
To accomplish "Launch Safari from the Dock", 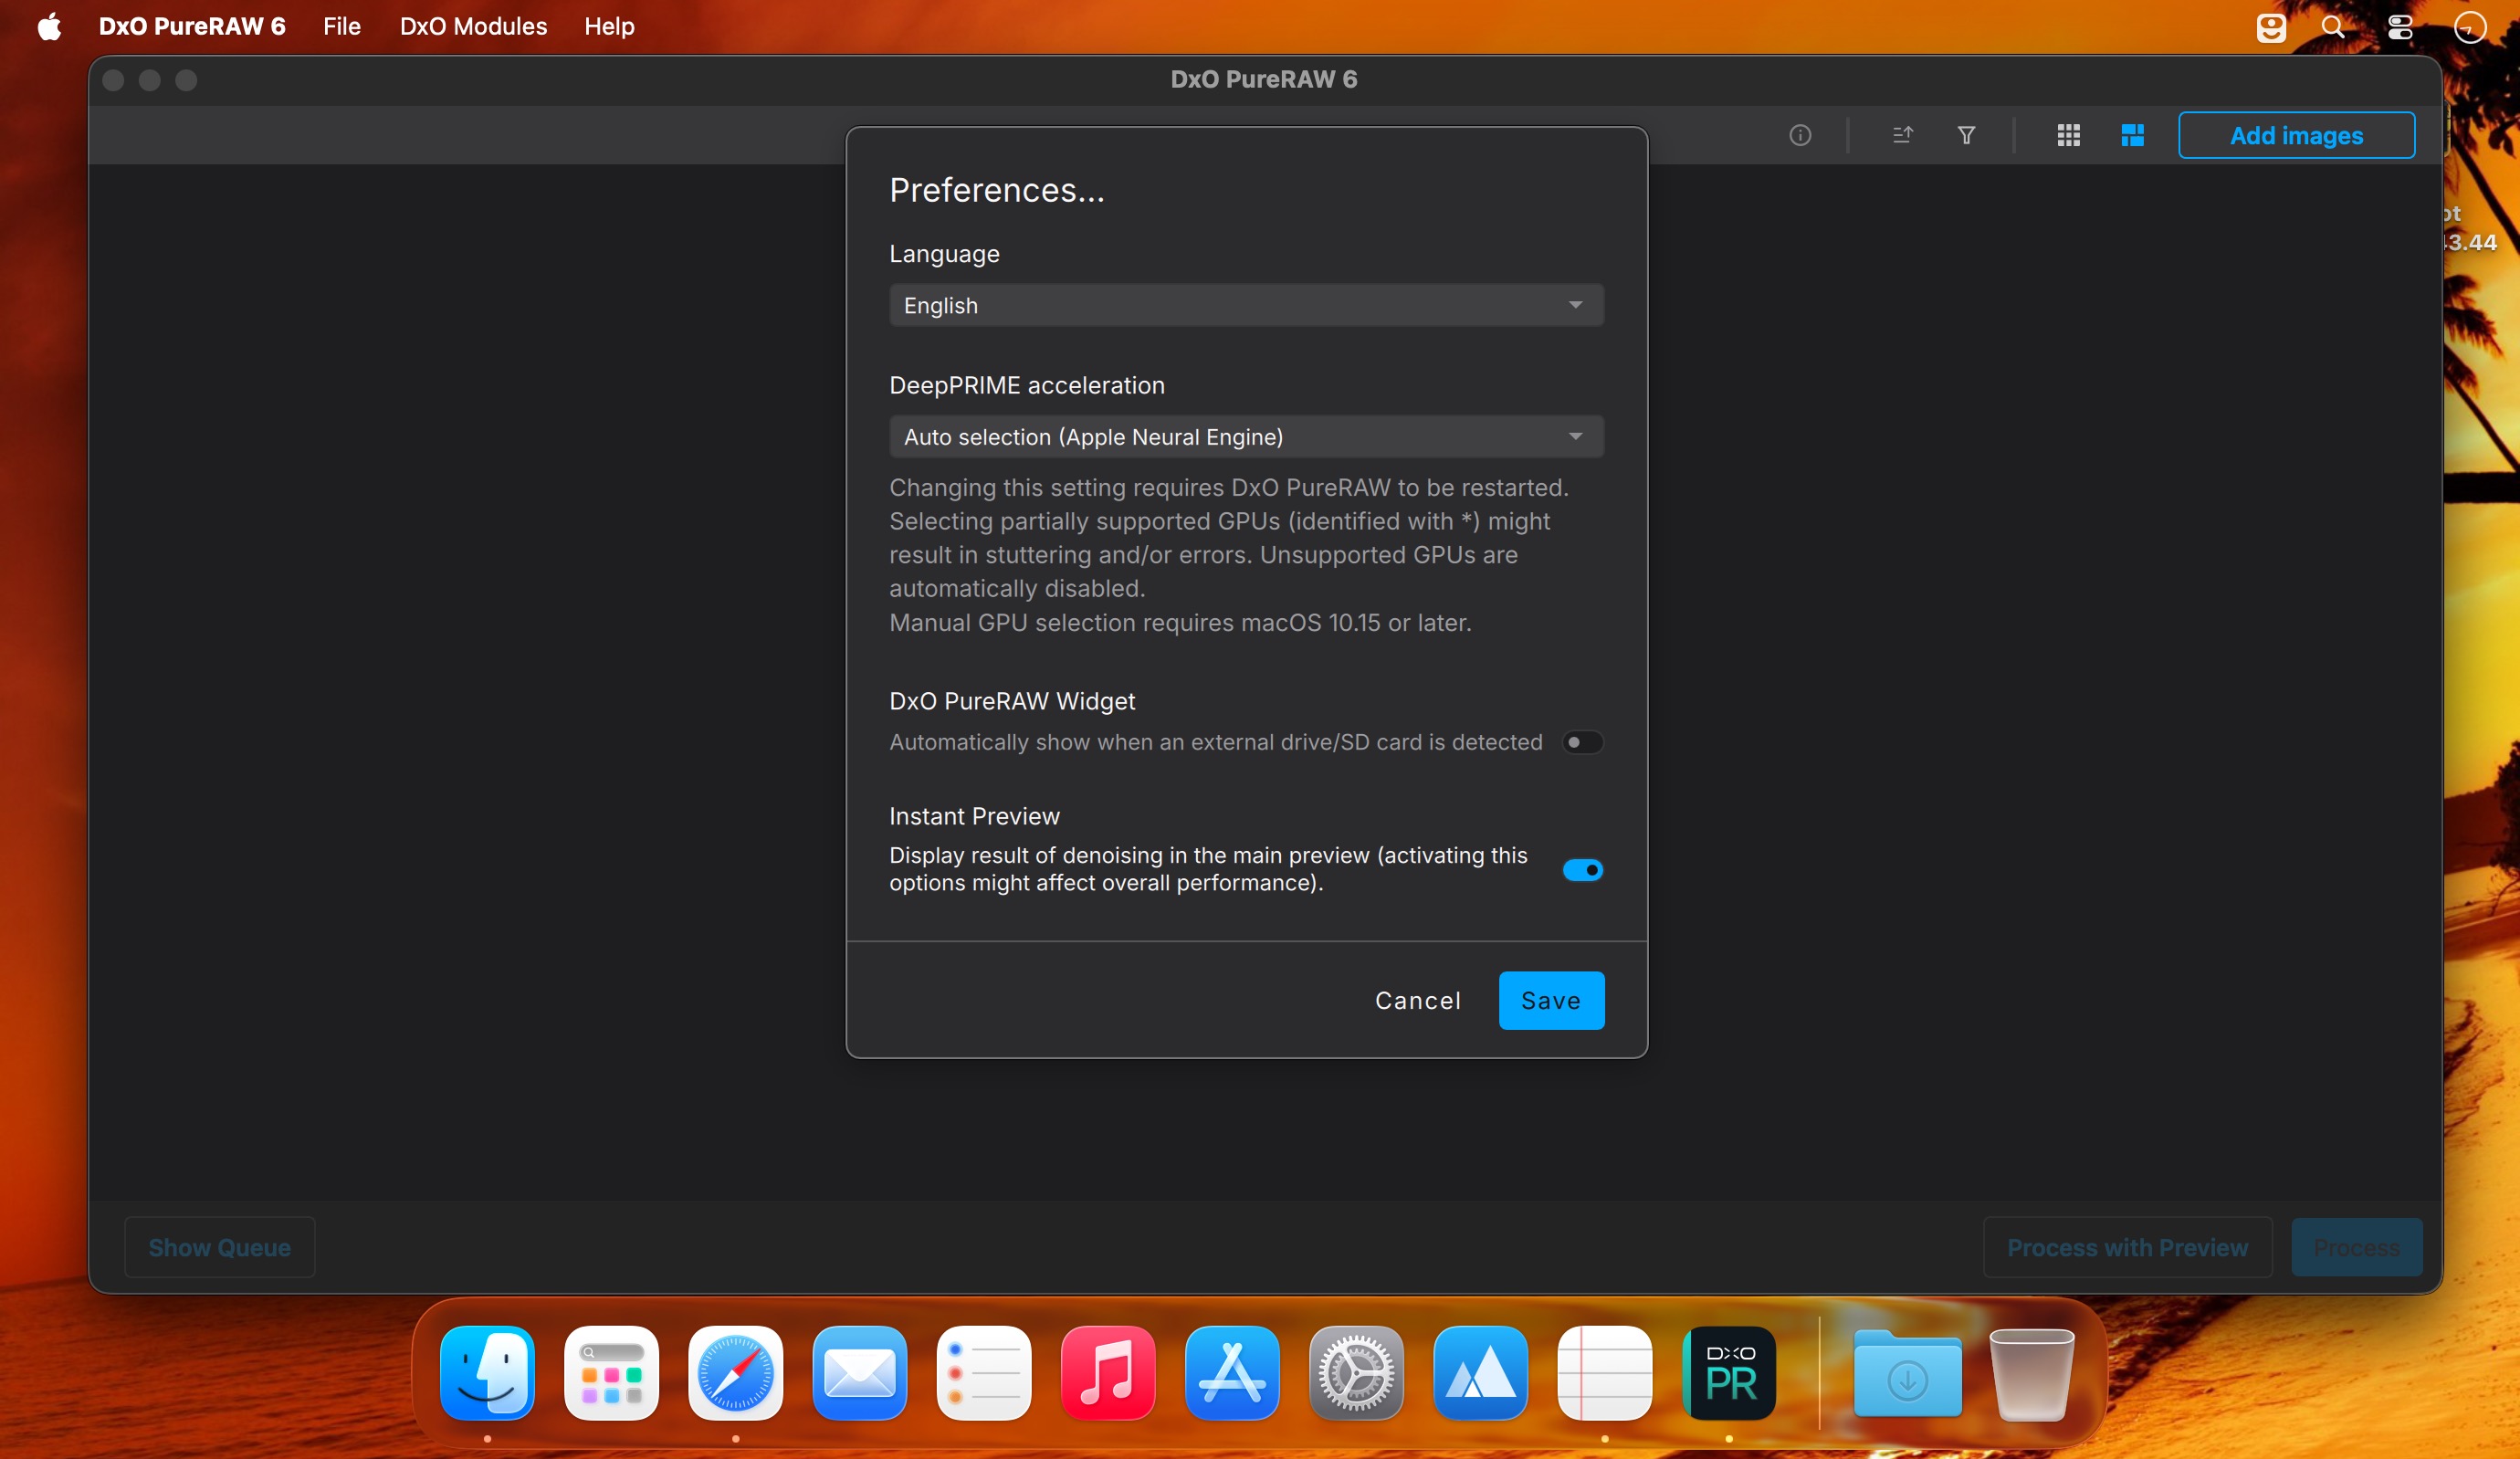I will (736, 1372).
